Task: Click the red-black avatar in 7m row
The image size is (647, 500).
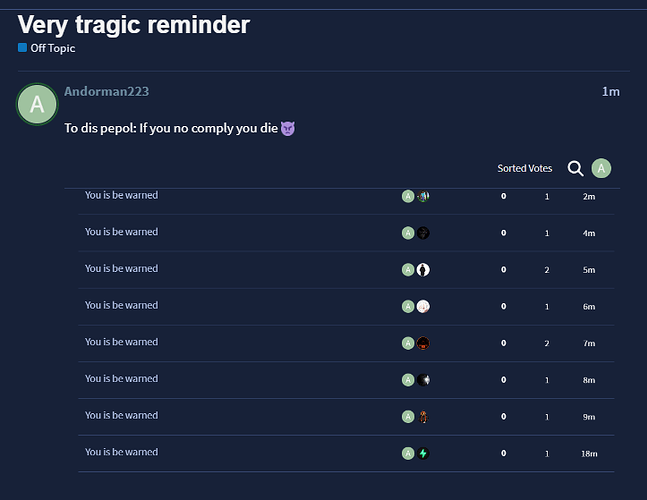Action: 423,343
